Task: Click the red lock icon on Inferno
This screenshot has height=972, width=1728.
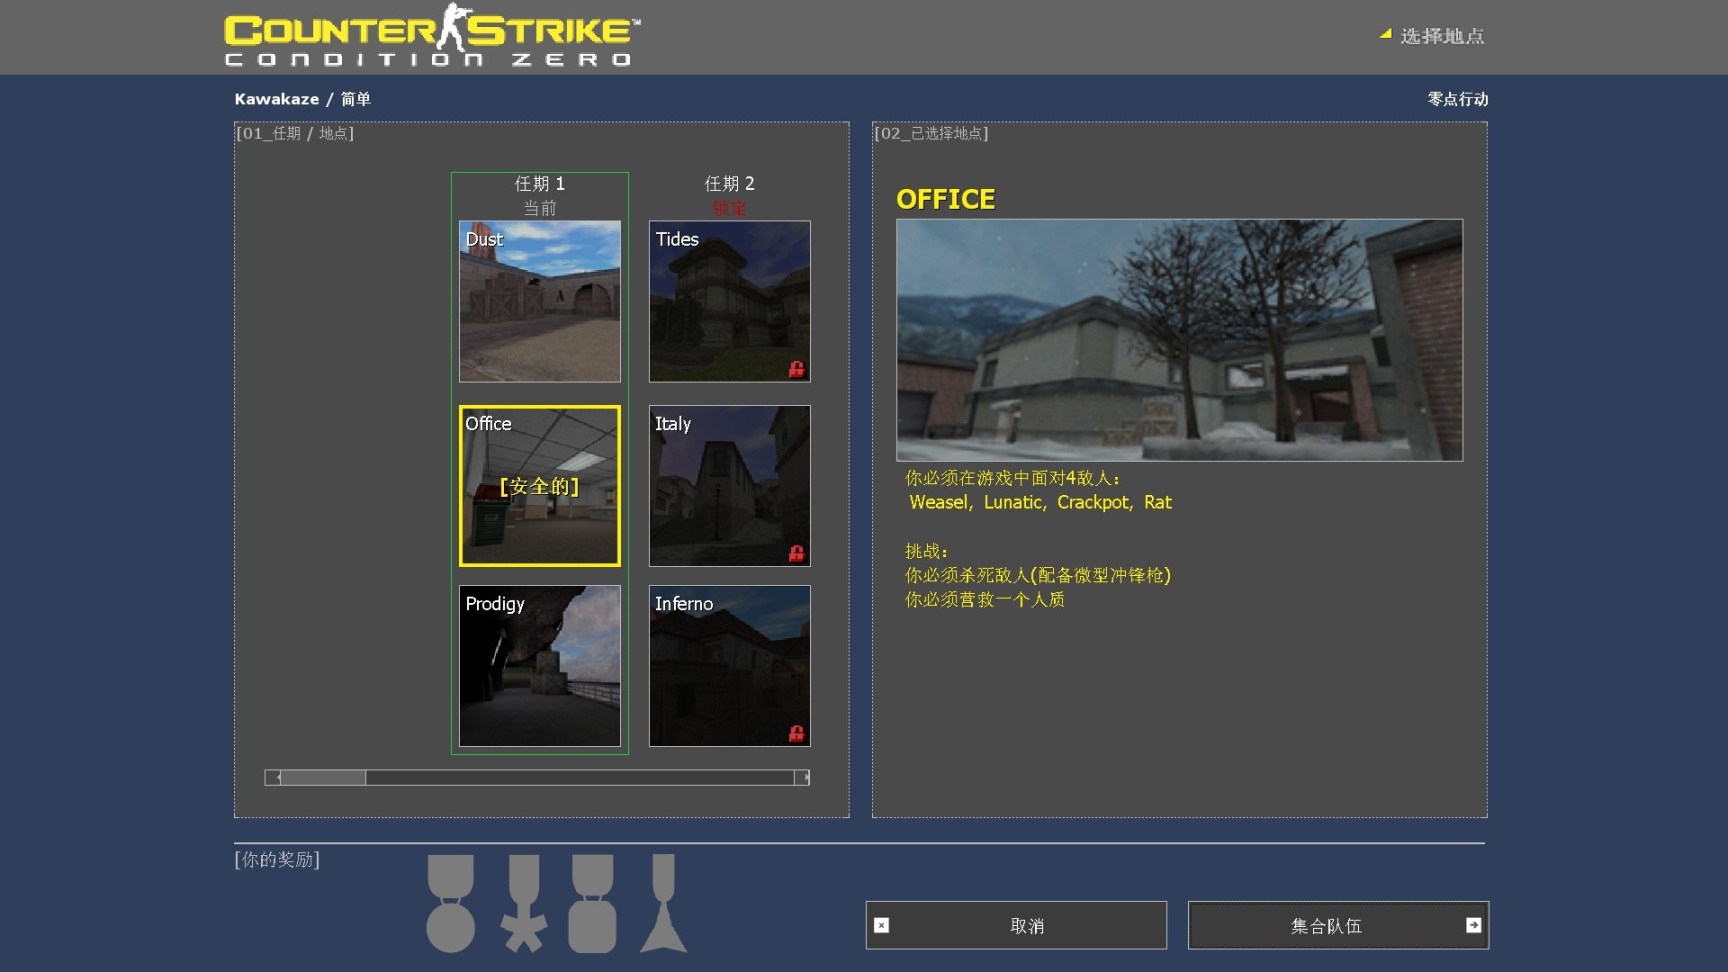Action: 796,733
